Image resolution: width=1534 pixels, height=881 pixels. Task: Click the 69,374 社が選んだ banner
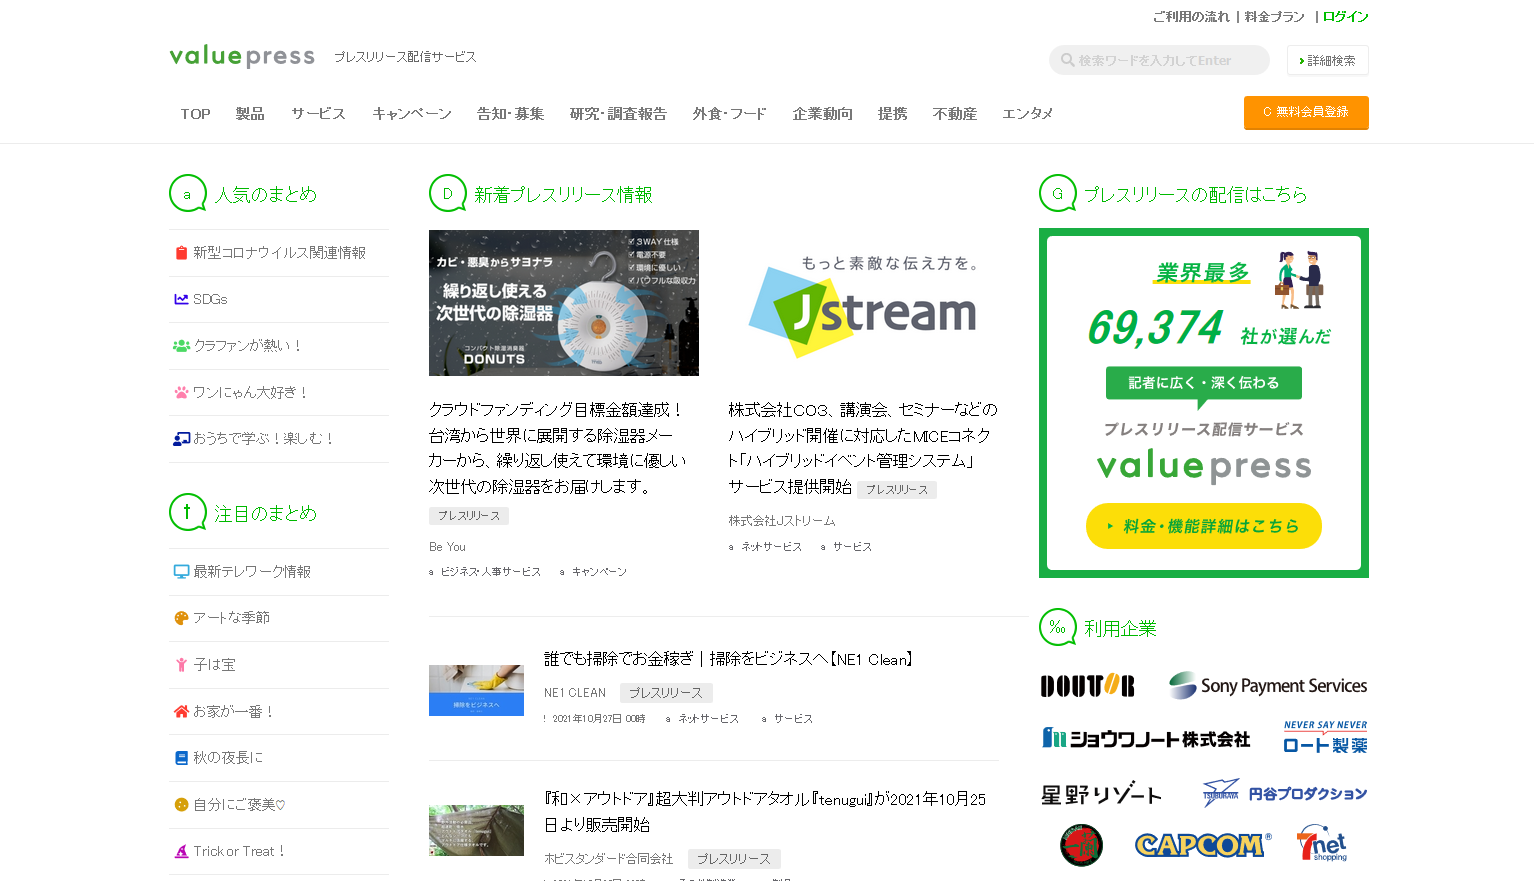tap(1204, 403)
